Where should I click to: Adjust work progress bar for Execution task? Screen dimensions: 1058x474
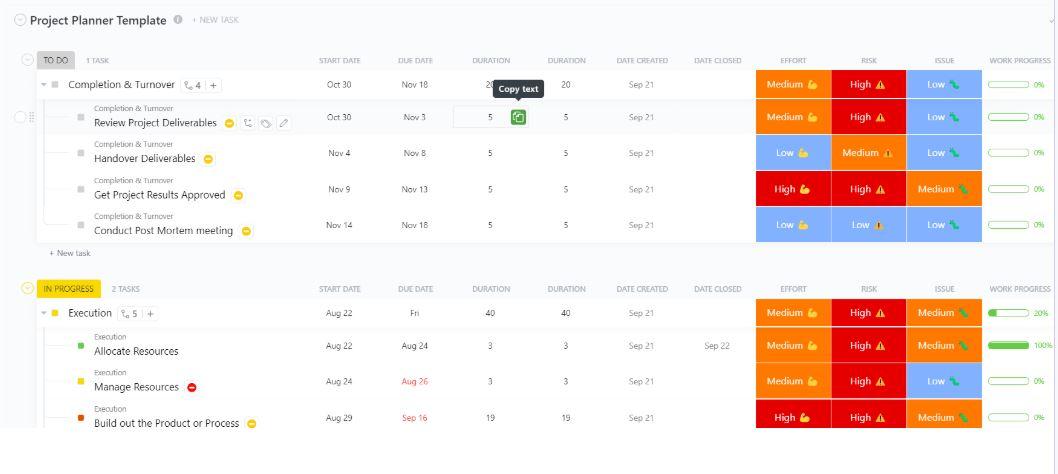point(1008,313)
